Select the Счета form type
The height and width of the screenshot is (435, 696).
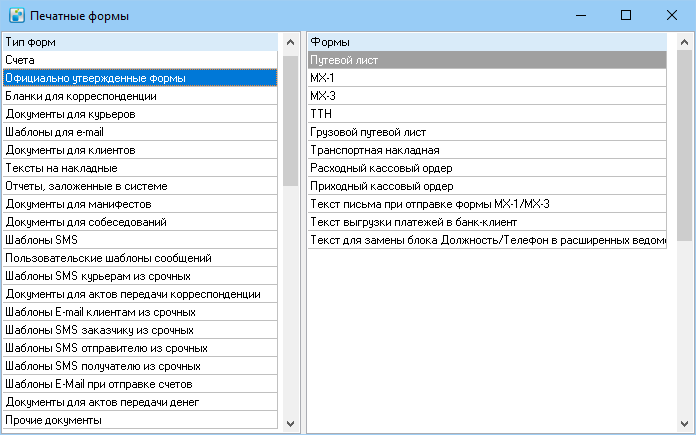tap(140, 60)
